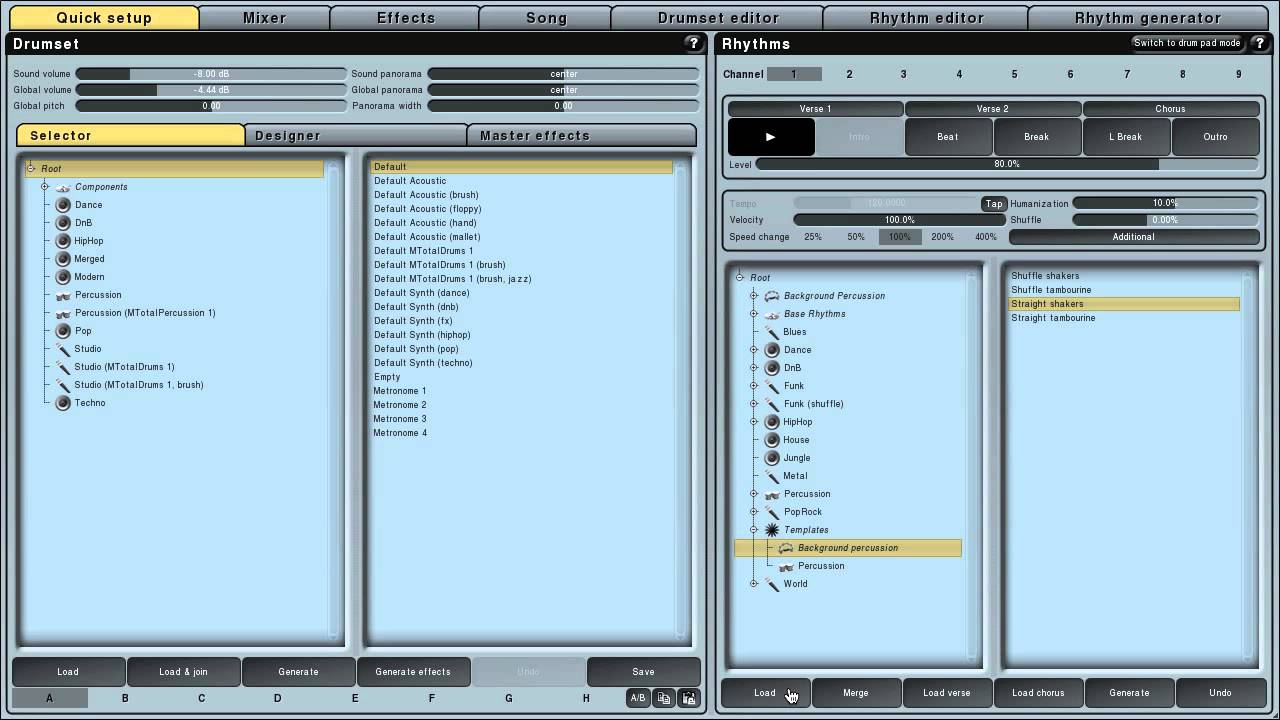
Task: Select preset slot G
Action: point(509,698)
